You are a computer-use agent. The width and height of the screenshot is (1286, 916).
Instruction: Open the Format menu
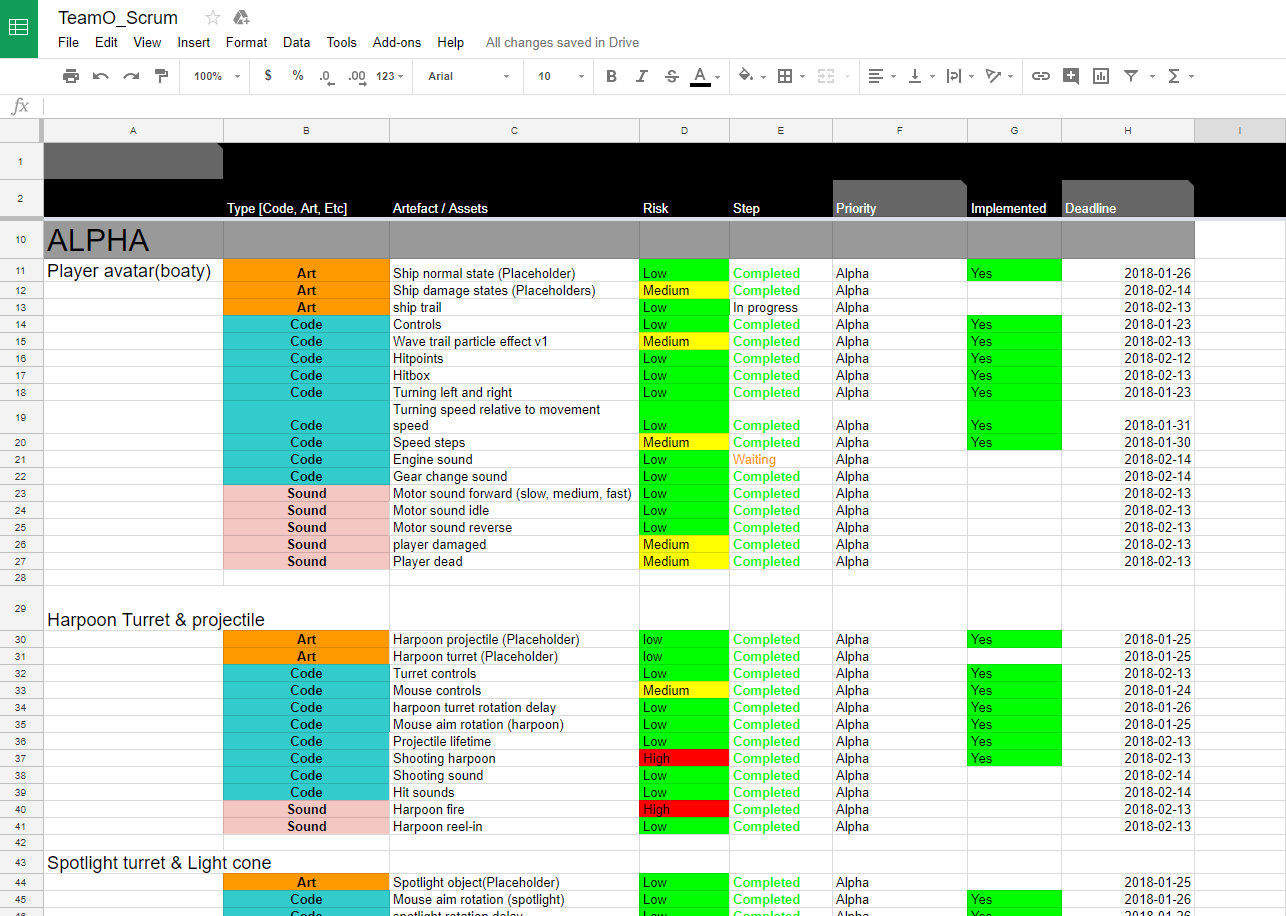point(246,42)
